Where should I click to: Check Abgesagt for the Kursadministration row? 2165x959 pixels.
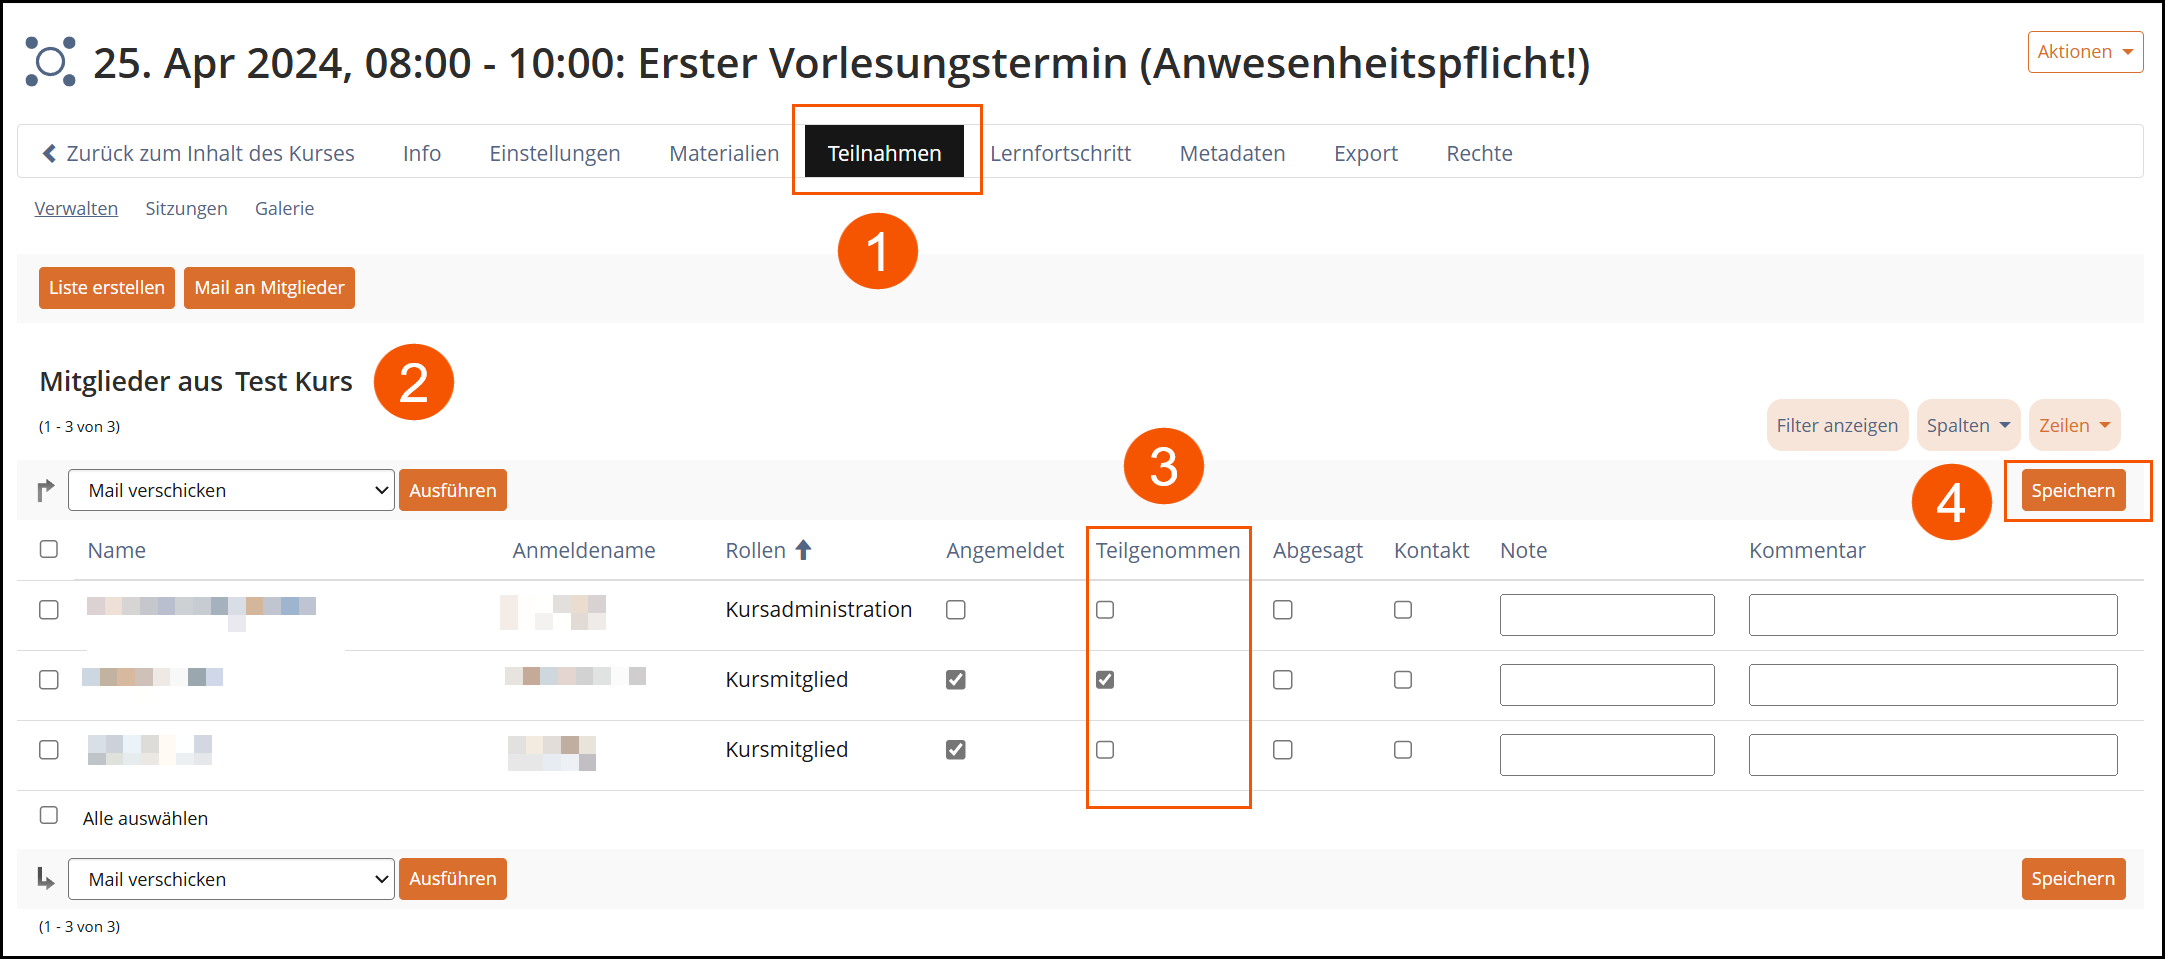pyautogui.click(x=1283, y=610)
